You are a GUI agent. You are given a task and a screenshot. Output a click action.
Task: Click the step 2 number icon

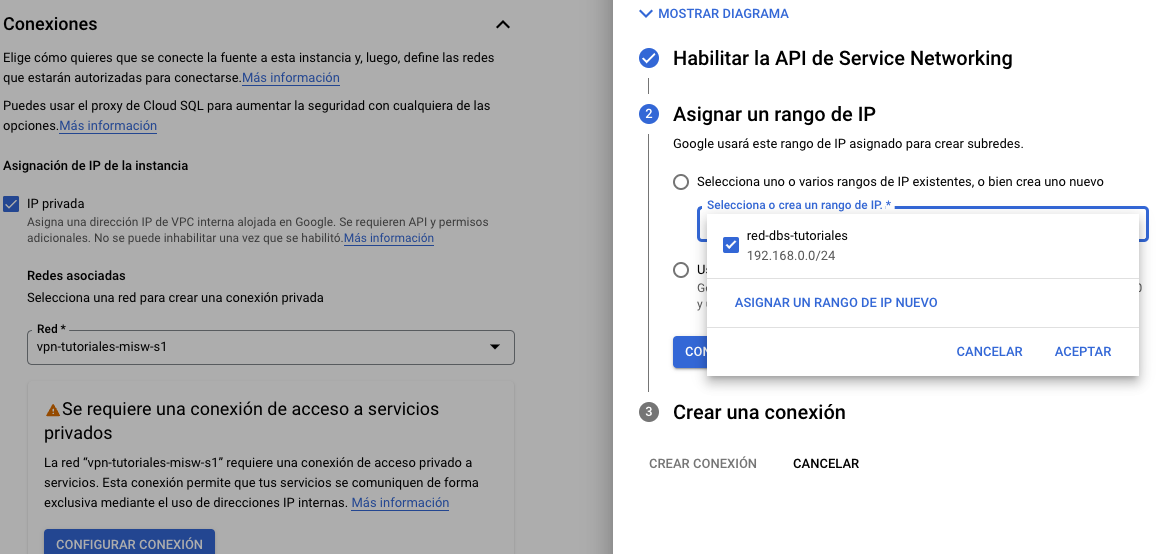649,114
